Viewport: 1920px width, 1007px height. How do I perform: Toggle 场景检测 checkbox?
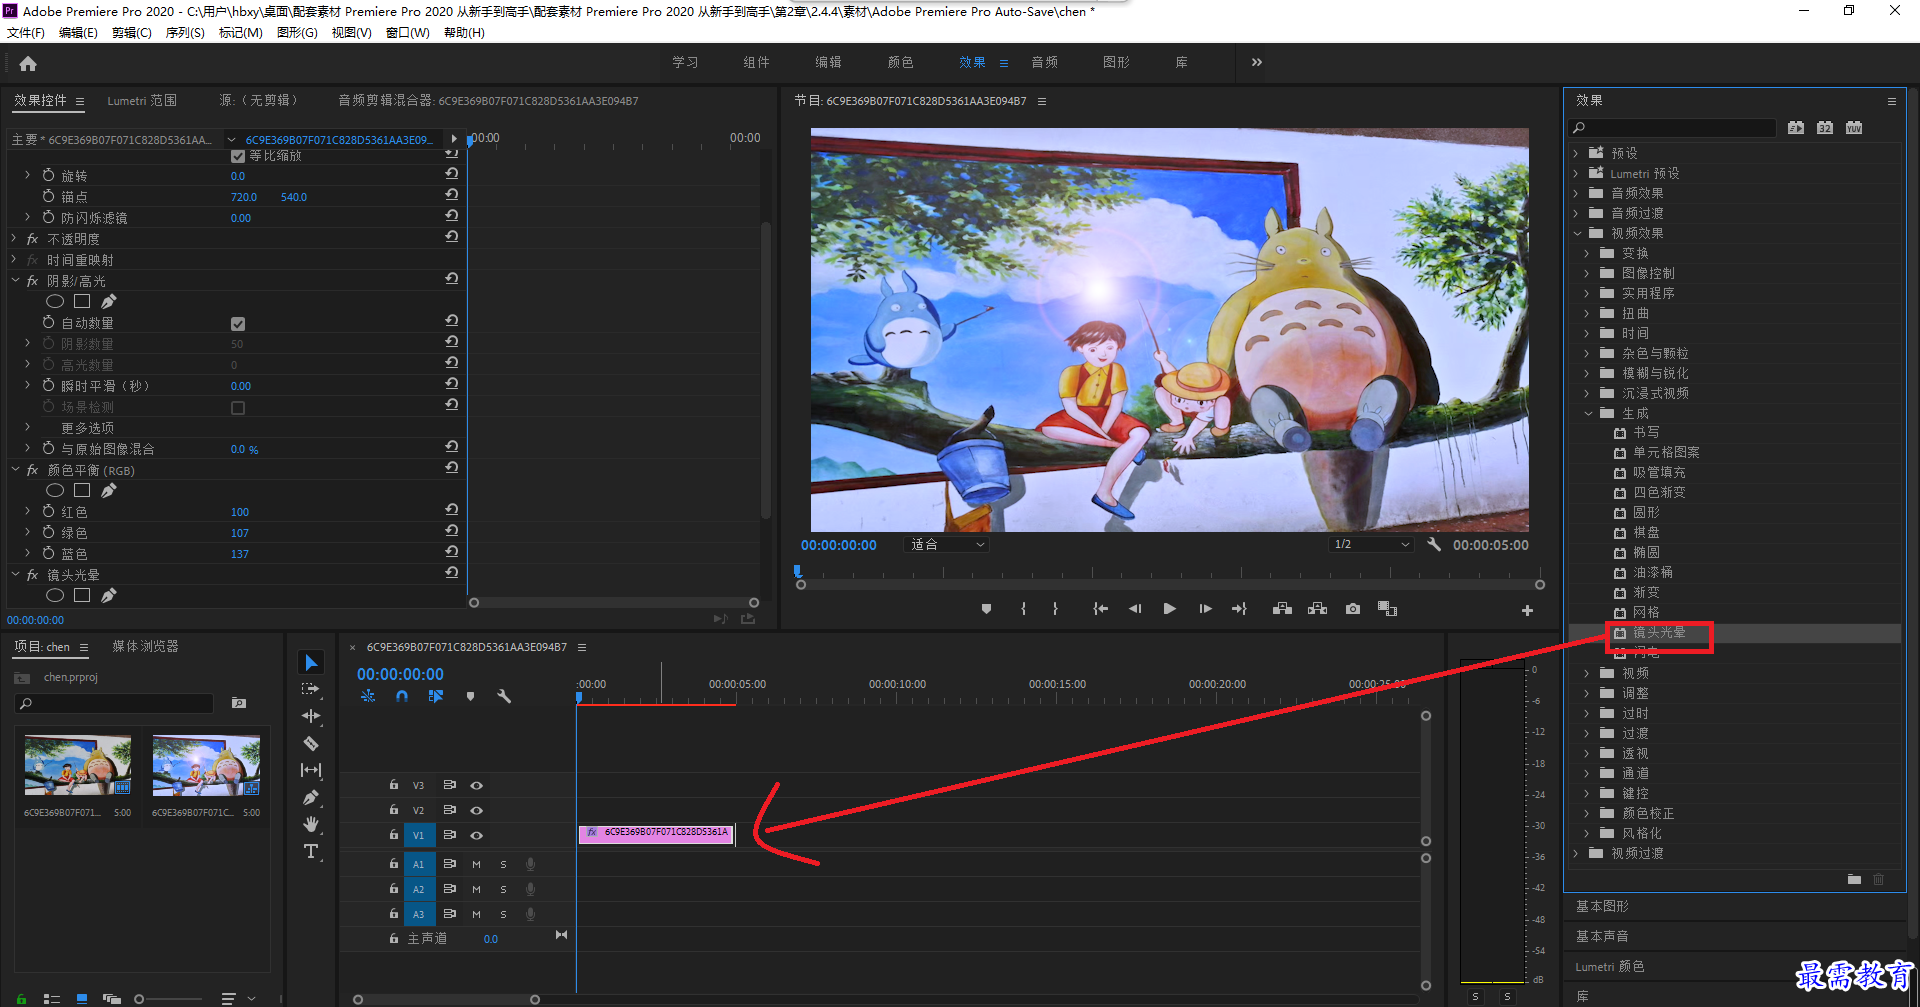tap(238, 408)
